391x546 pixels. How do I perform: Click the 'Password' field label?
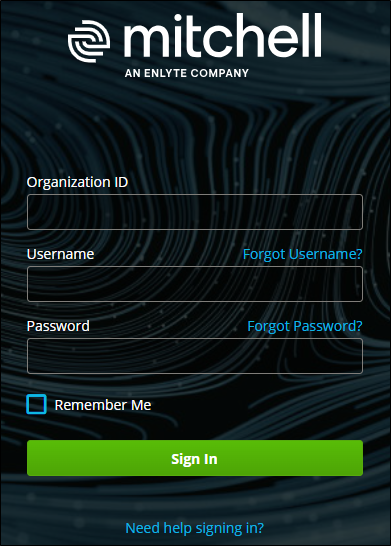tap(58, 326)
